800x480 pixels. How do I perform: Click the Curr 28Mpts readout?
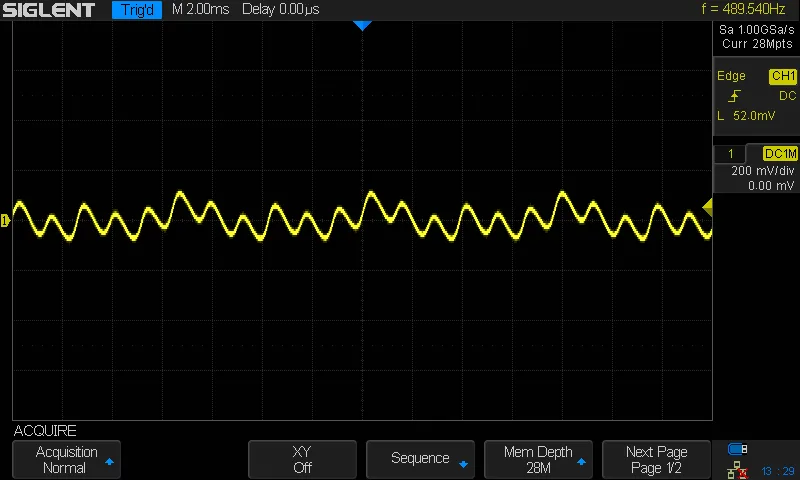[x=757, y=44]
